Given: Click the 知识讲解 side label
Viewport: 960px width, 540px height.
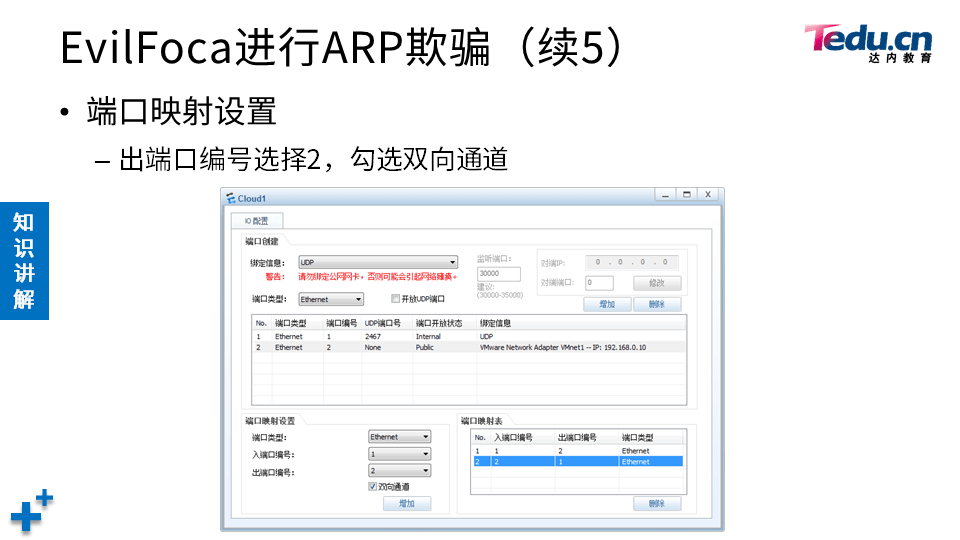Looking at the screenshot, I should (24, 261).
